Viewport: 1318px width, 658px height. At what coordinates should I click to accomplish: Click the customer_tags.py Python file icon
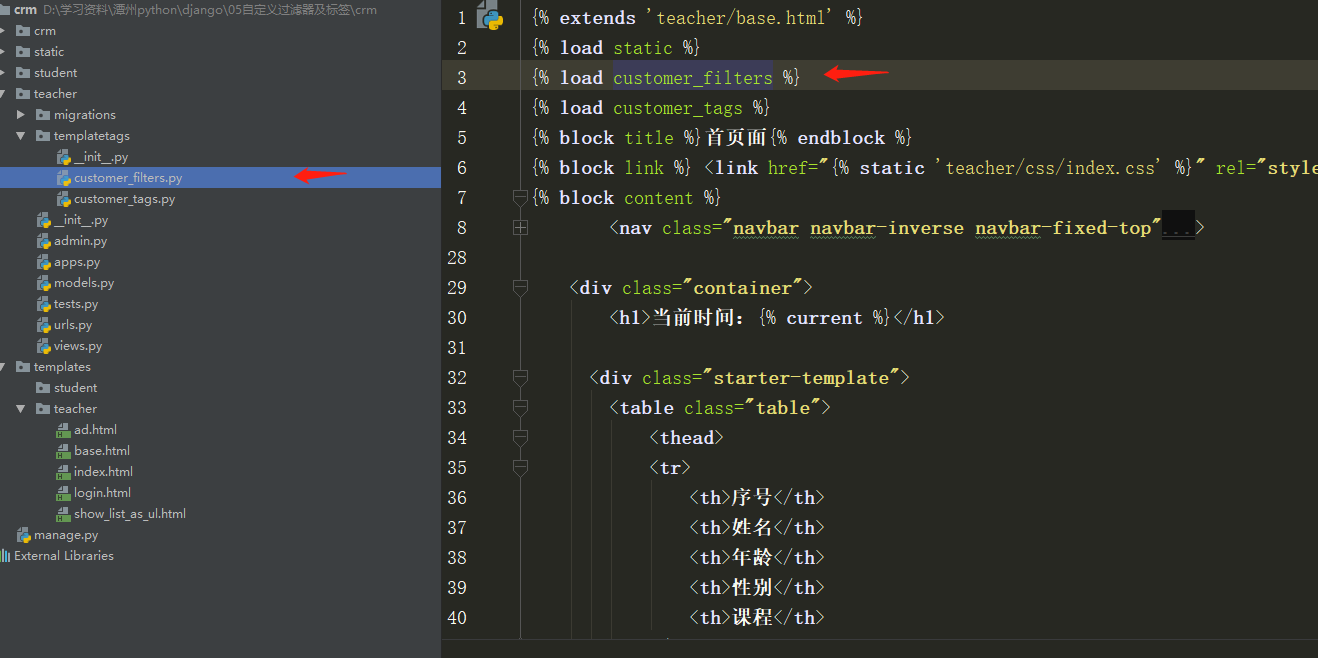coord(64,199)
